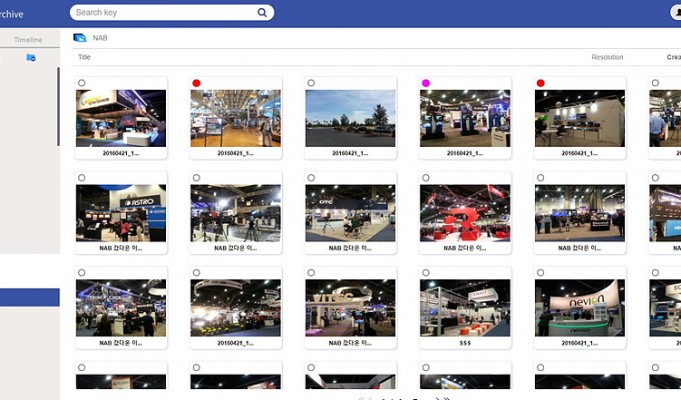Click title under the ASTRO booth thumbnail

pos(121,248)
